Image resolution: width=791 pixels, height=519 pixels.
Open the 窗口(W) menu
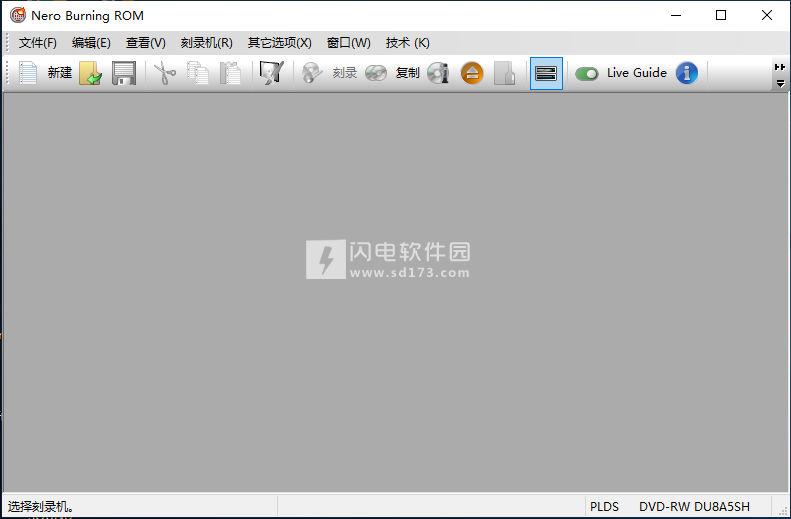point(349,43)
